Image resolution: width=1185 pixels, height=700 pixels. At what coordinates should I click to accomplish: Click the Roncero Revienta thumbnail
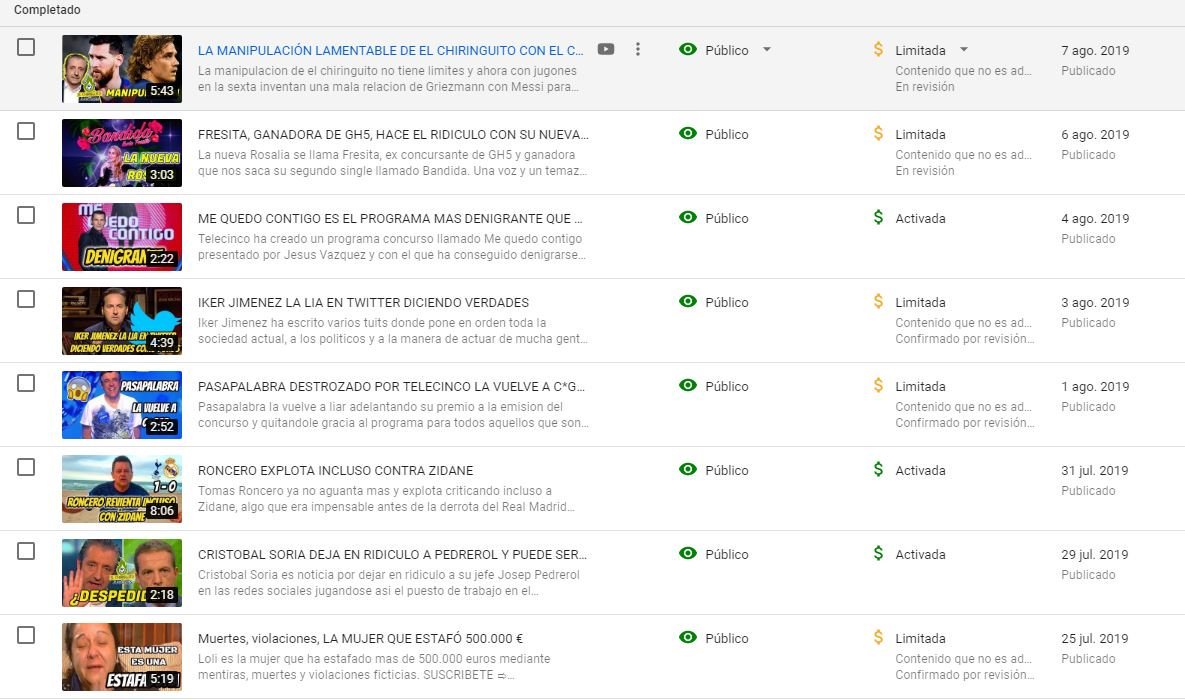tap(122, 488)
